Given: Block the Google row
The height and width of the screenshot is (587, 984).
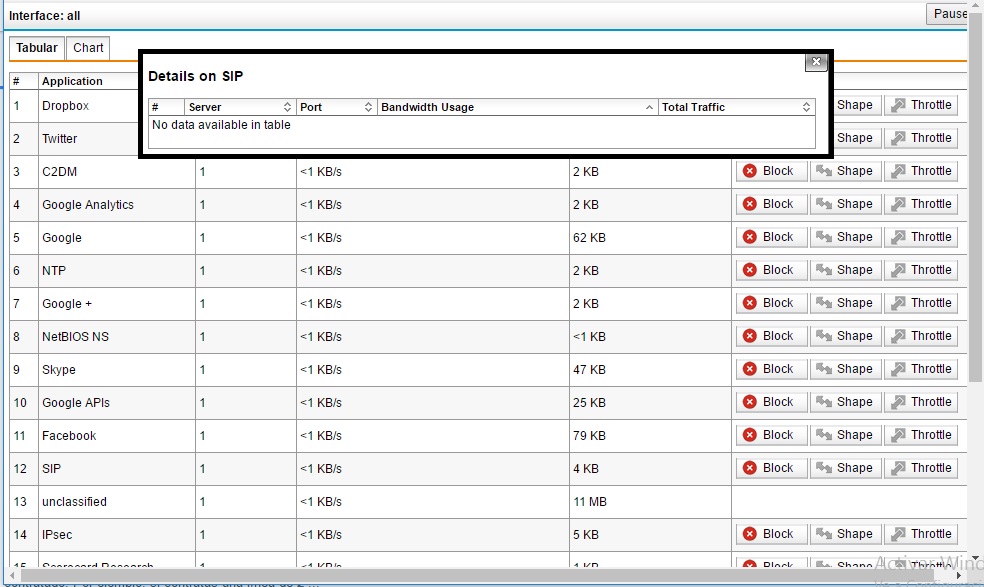Looking at the screenshot, I should 771,237.
